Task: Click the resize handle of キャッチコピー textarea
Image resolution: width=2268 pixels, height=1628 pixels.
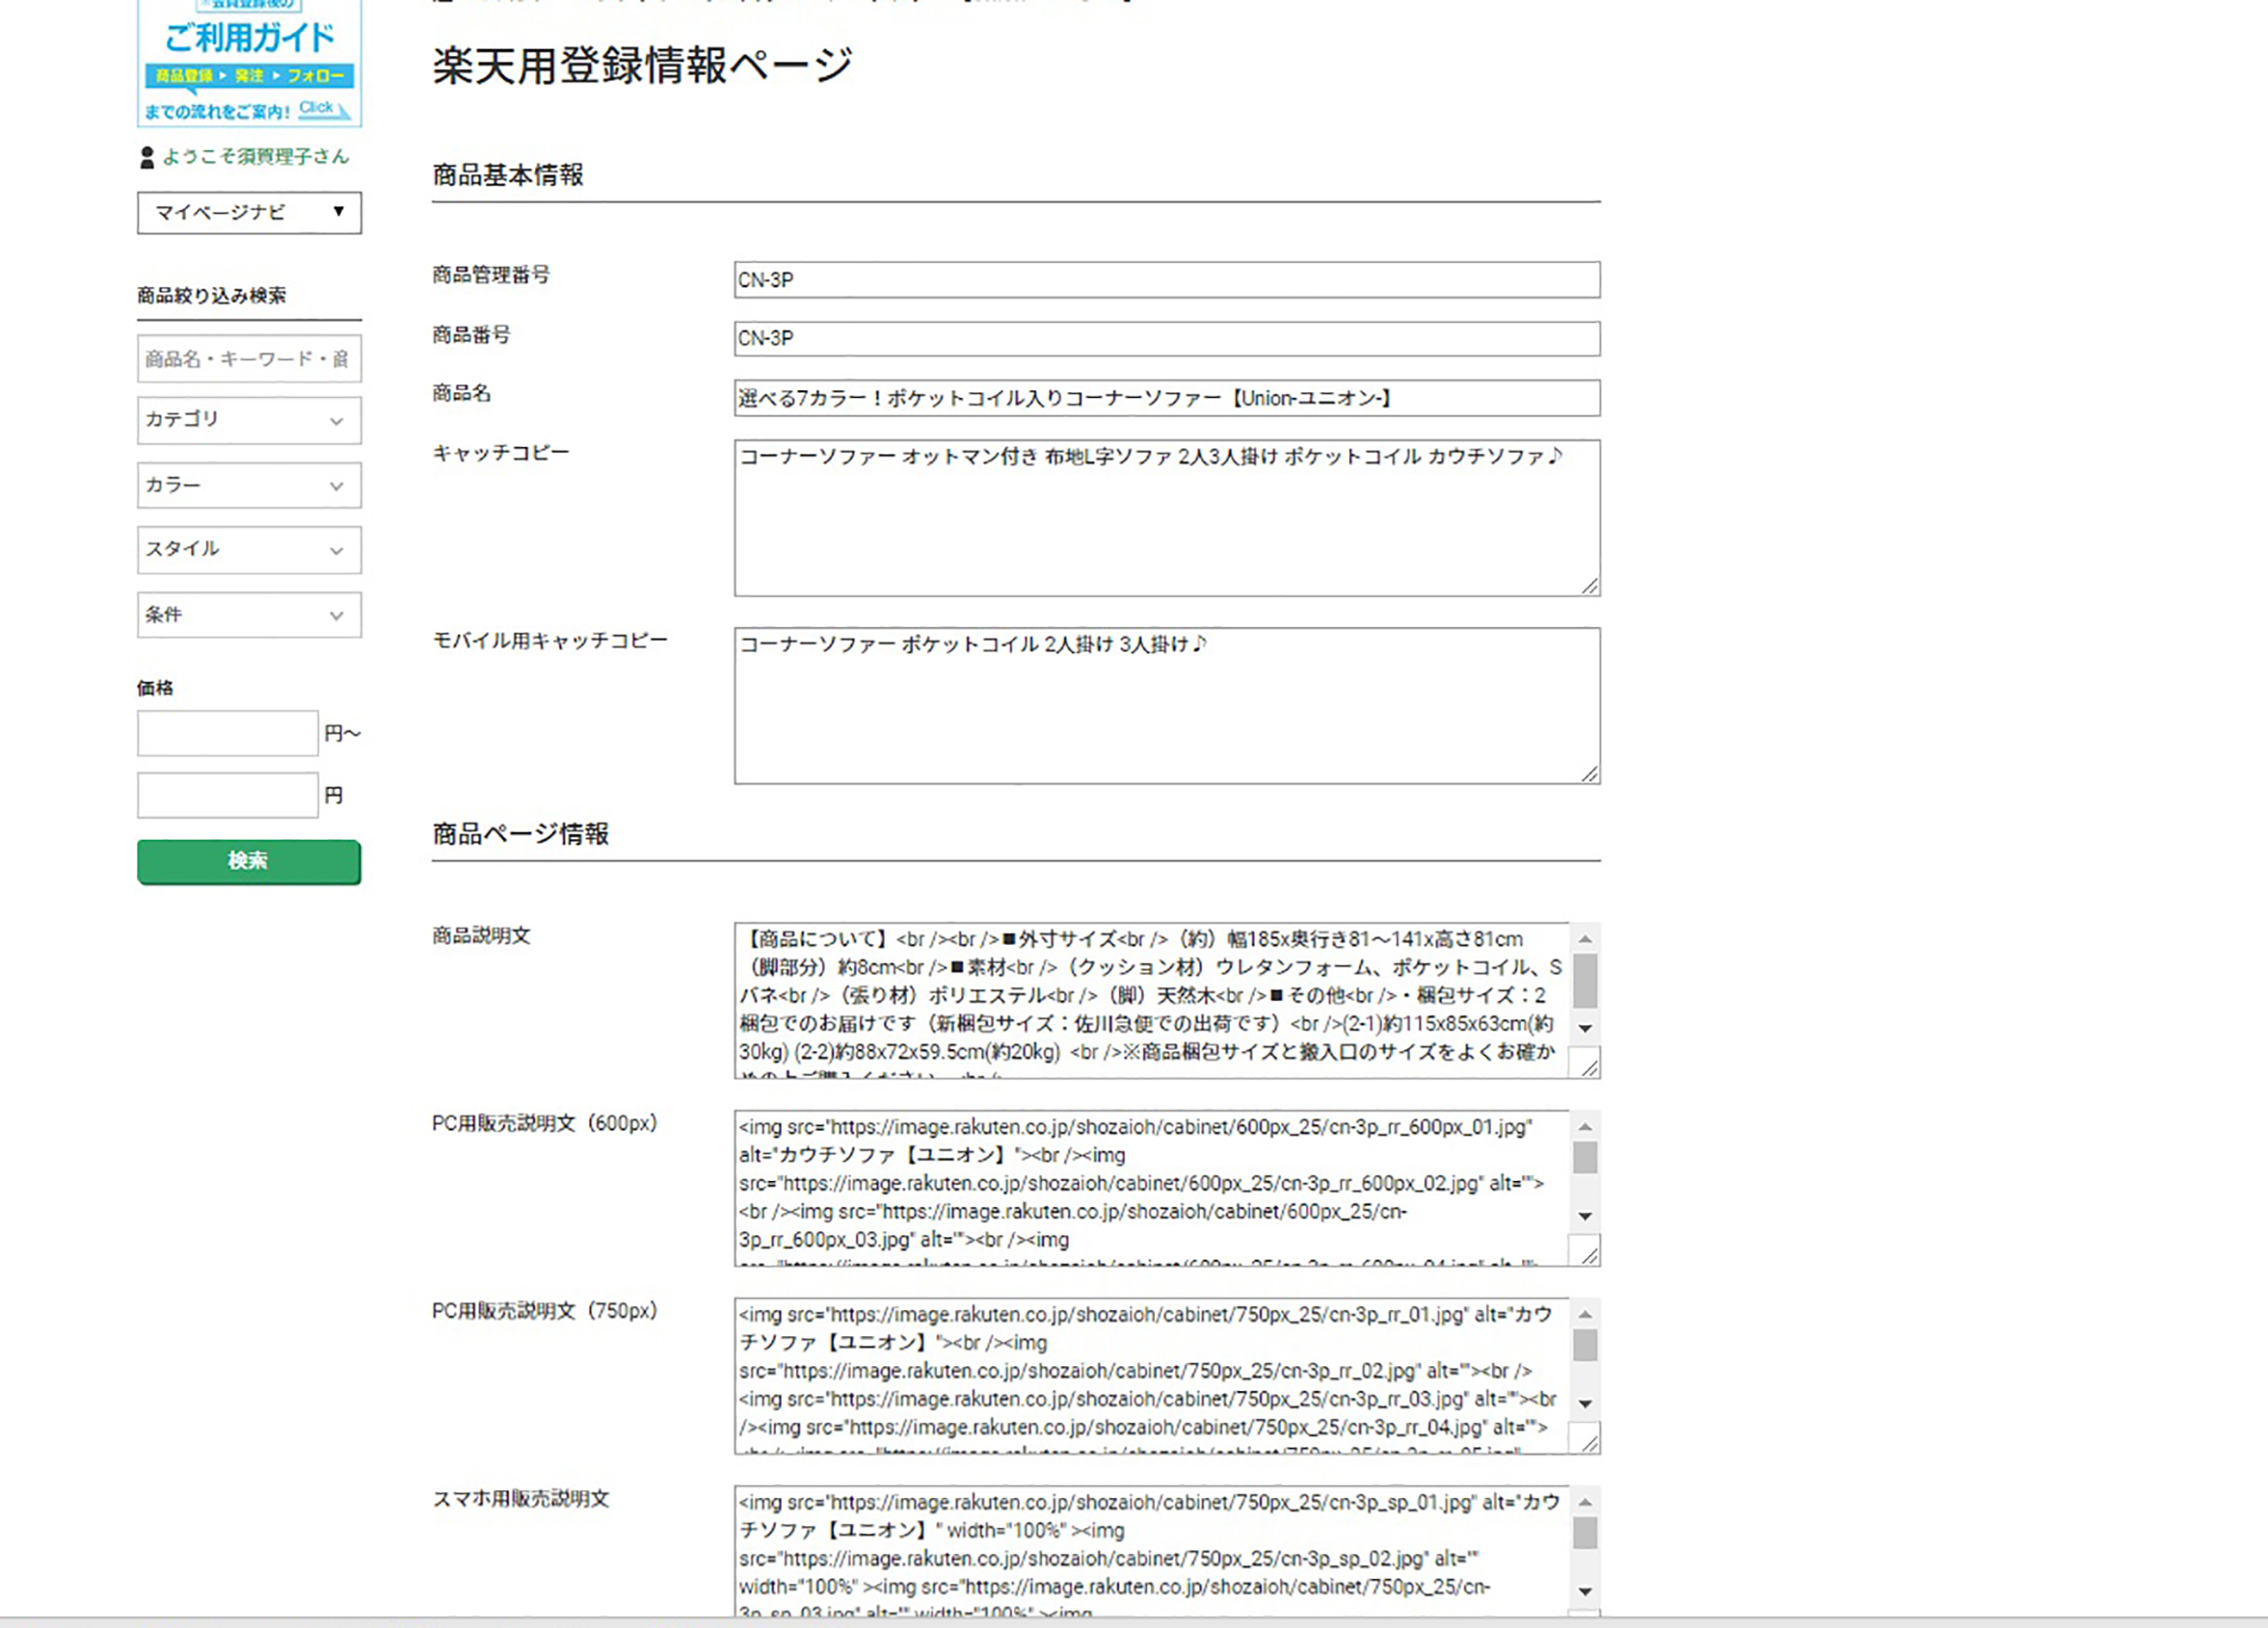Action: [1590, 586]
